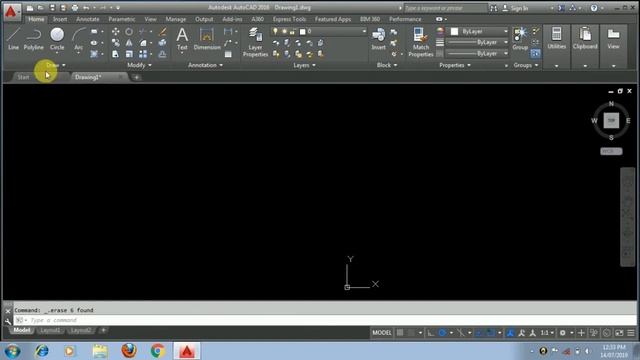Click the Array tool in Modify
640x360 pixels.
point(143,54)
